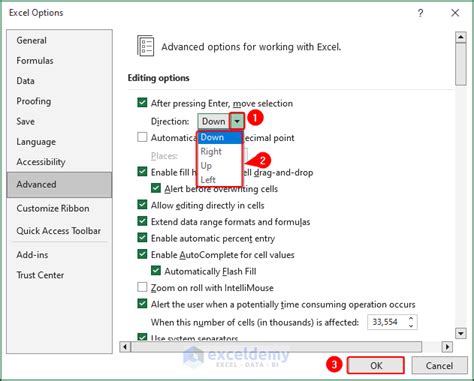Toggle Allow editing directly in cells
This screenshot has width=474, height=381.
tap(142, 205)
